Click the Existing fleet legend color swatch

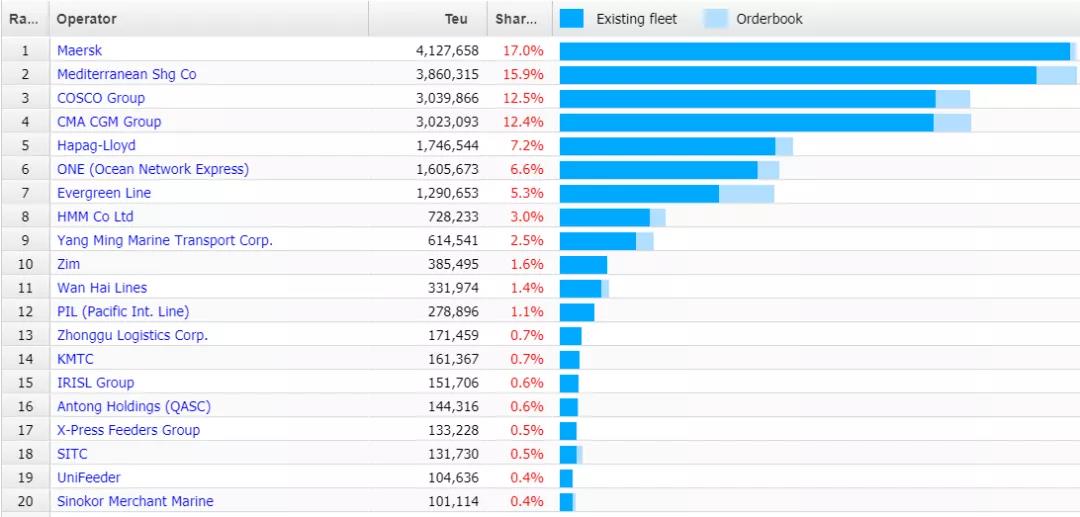(572, 19)
